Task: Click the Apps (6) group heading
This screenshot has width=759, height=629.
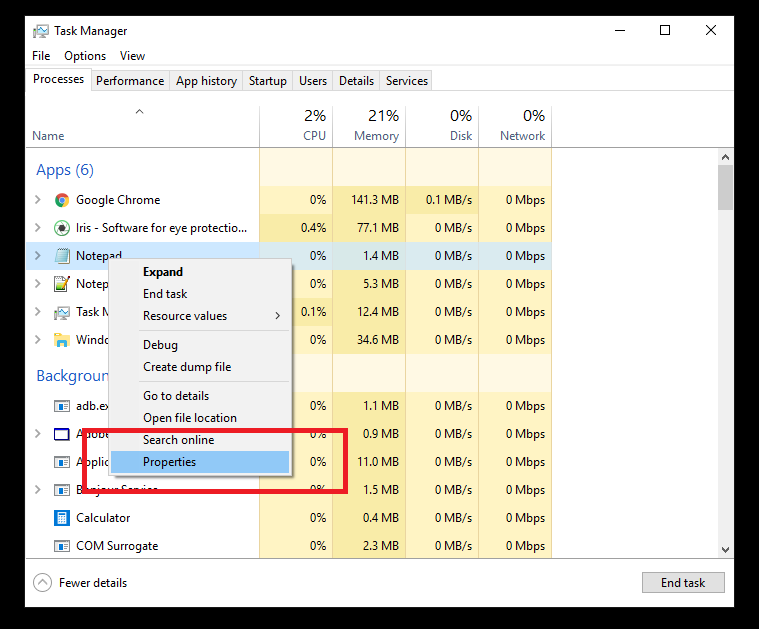Action: coord(65,170)
